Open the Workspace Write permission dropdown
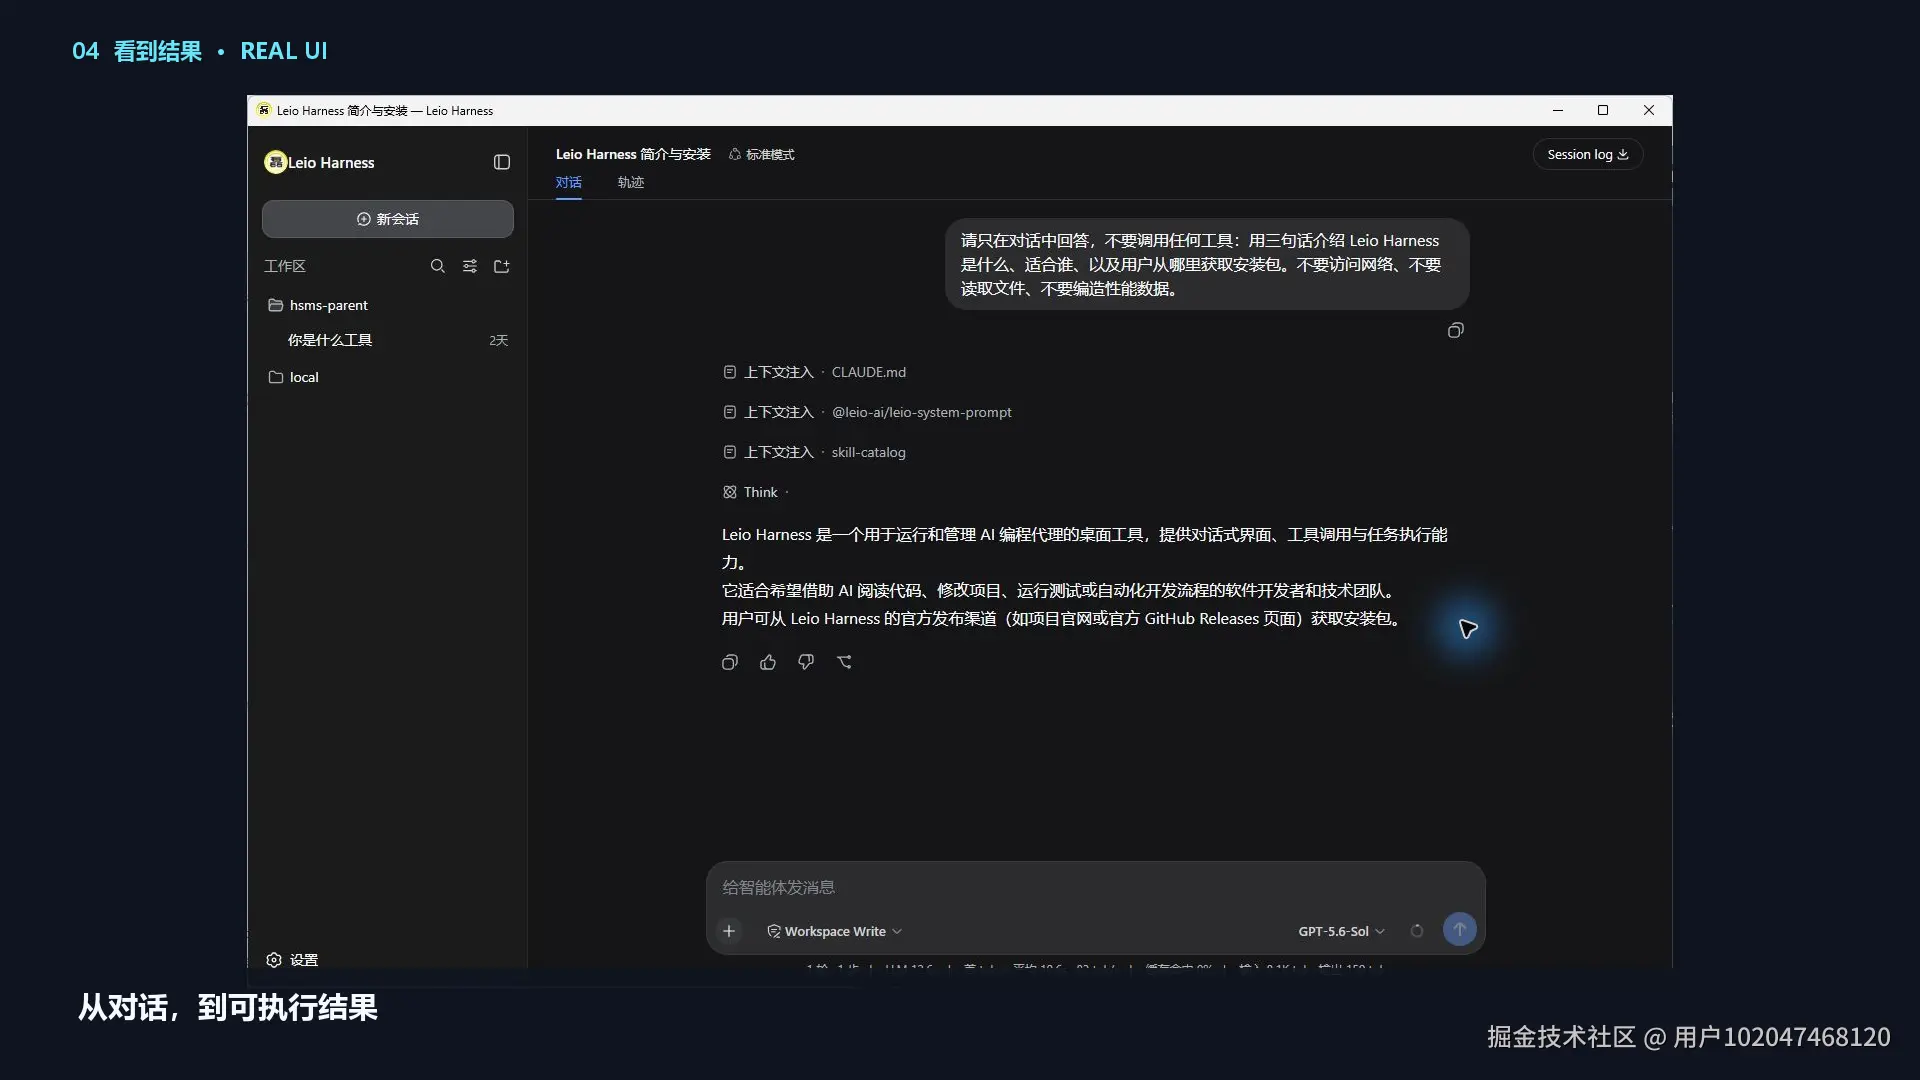This screenshot has width=1920, height=1080. pos(835,931)
